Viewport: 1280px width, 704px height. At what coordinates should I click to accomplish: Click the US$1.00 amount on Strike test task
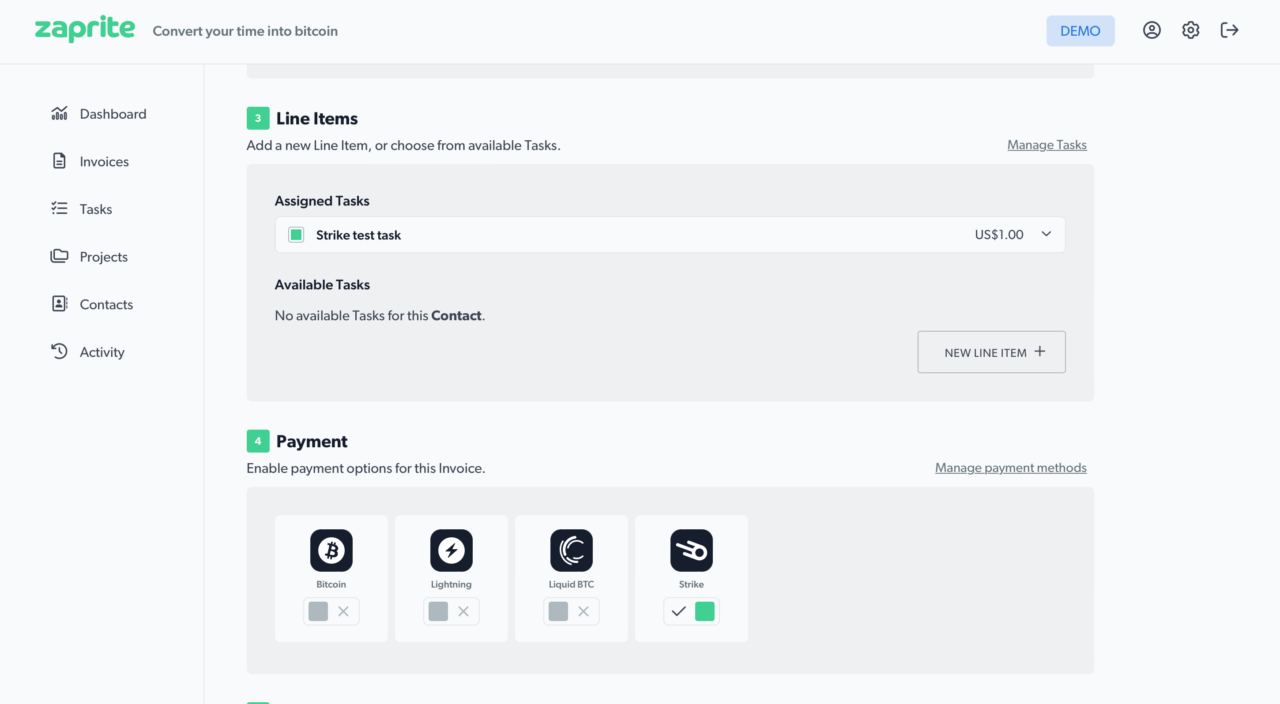[999, 235]
